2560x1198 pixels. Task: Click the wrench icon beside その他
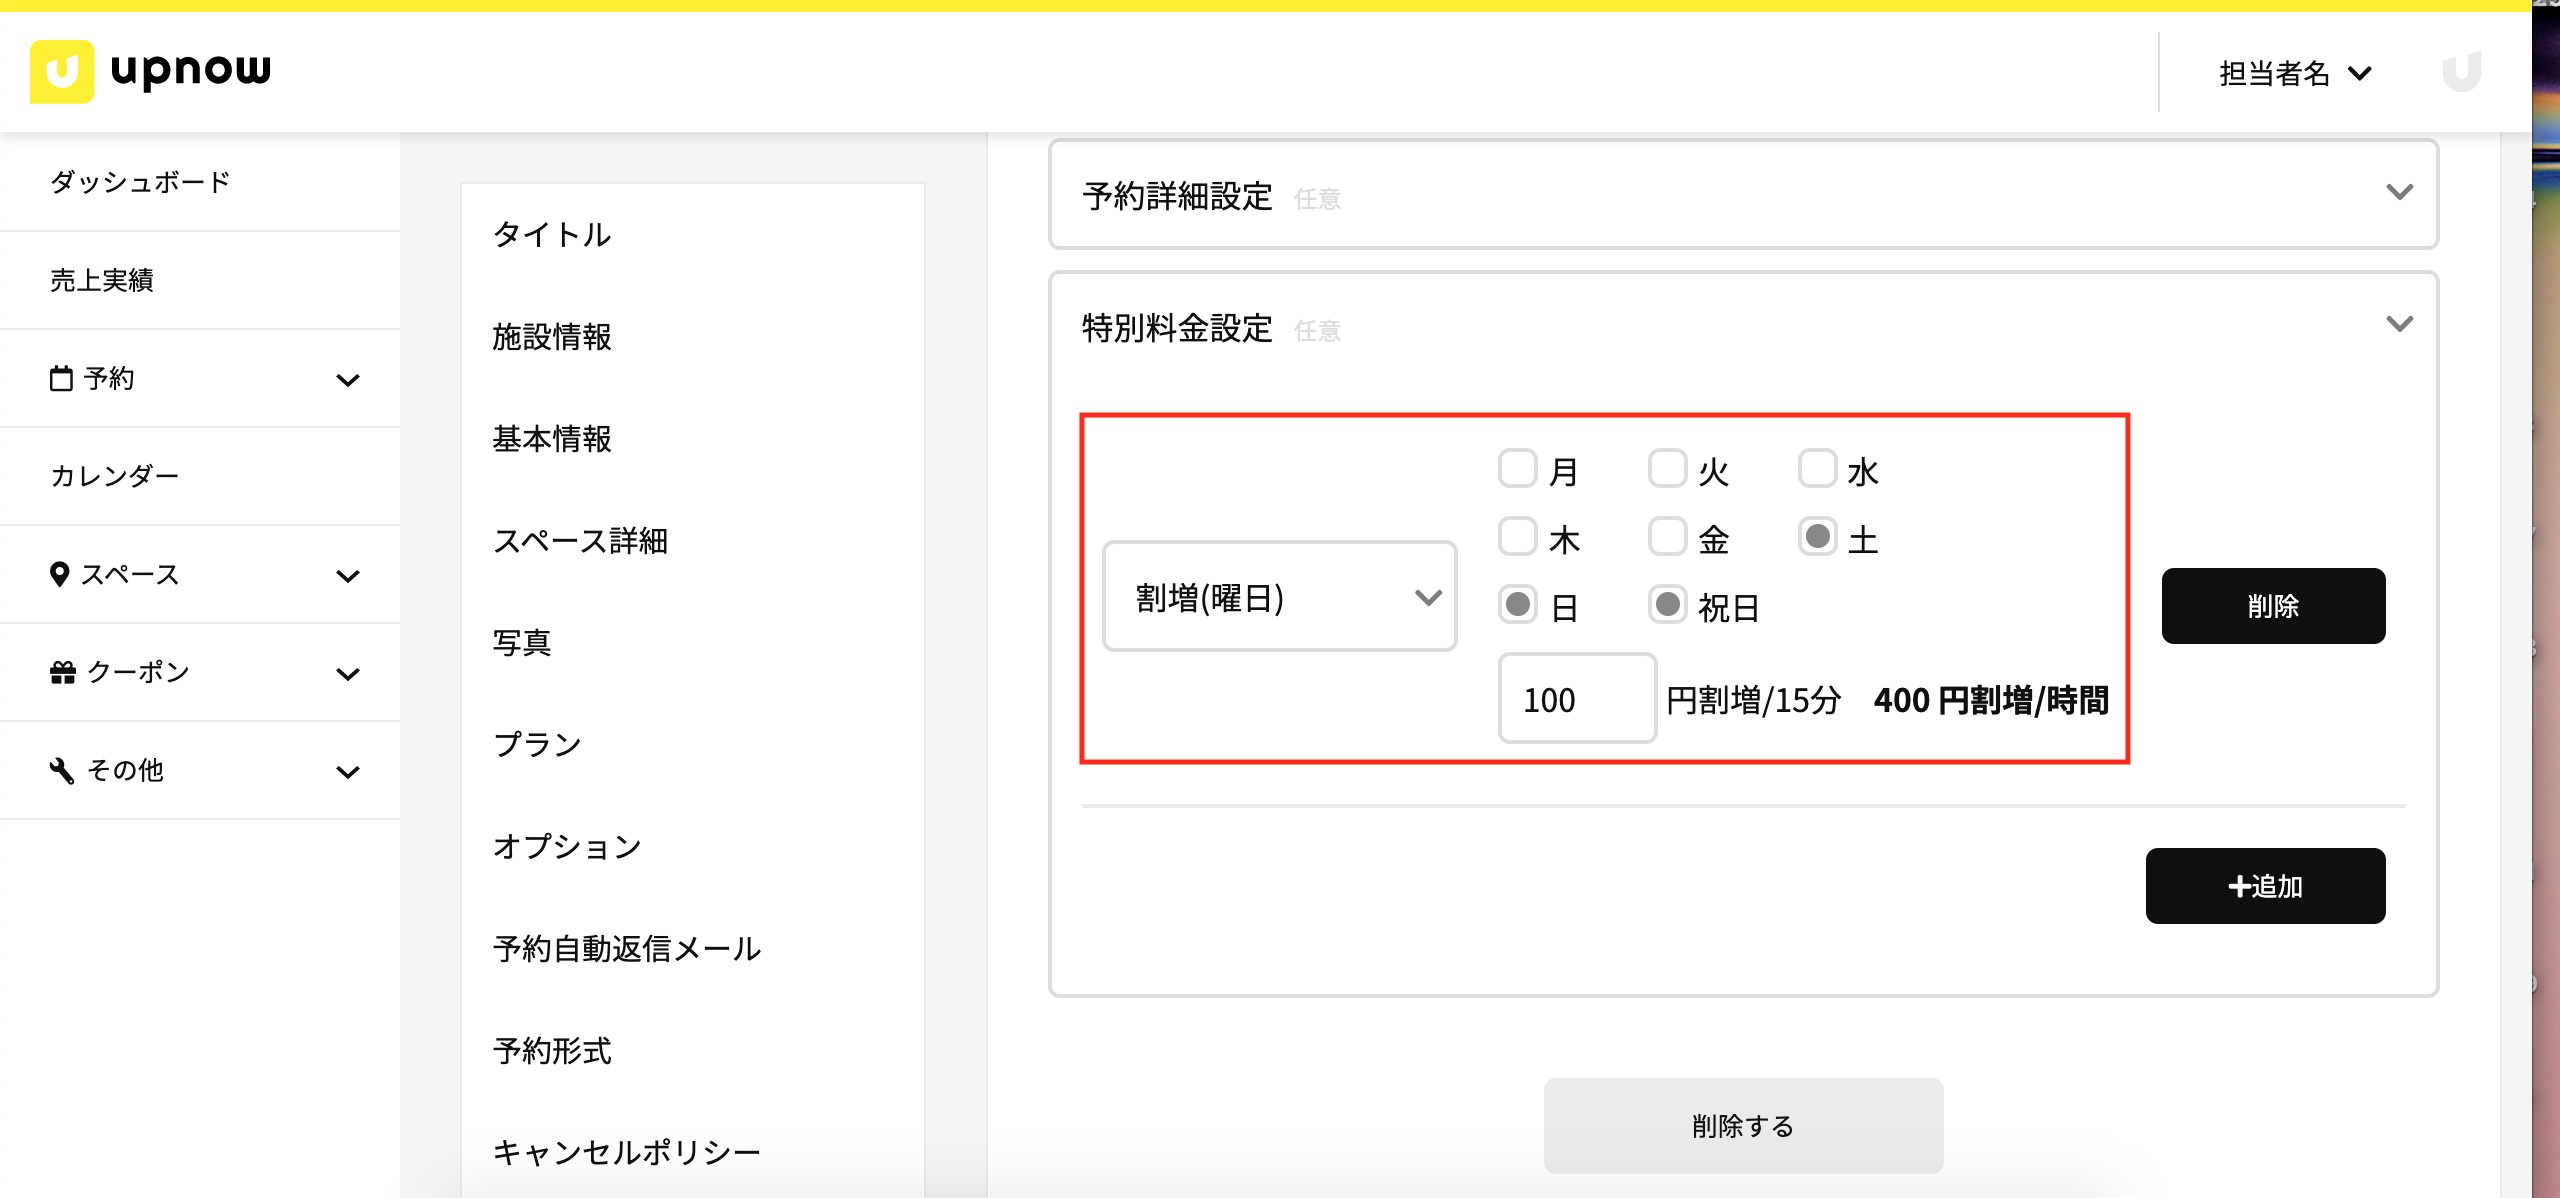[62, 770]
